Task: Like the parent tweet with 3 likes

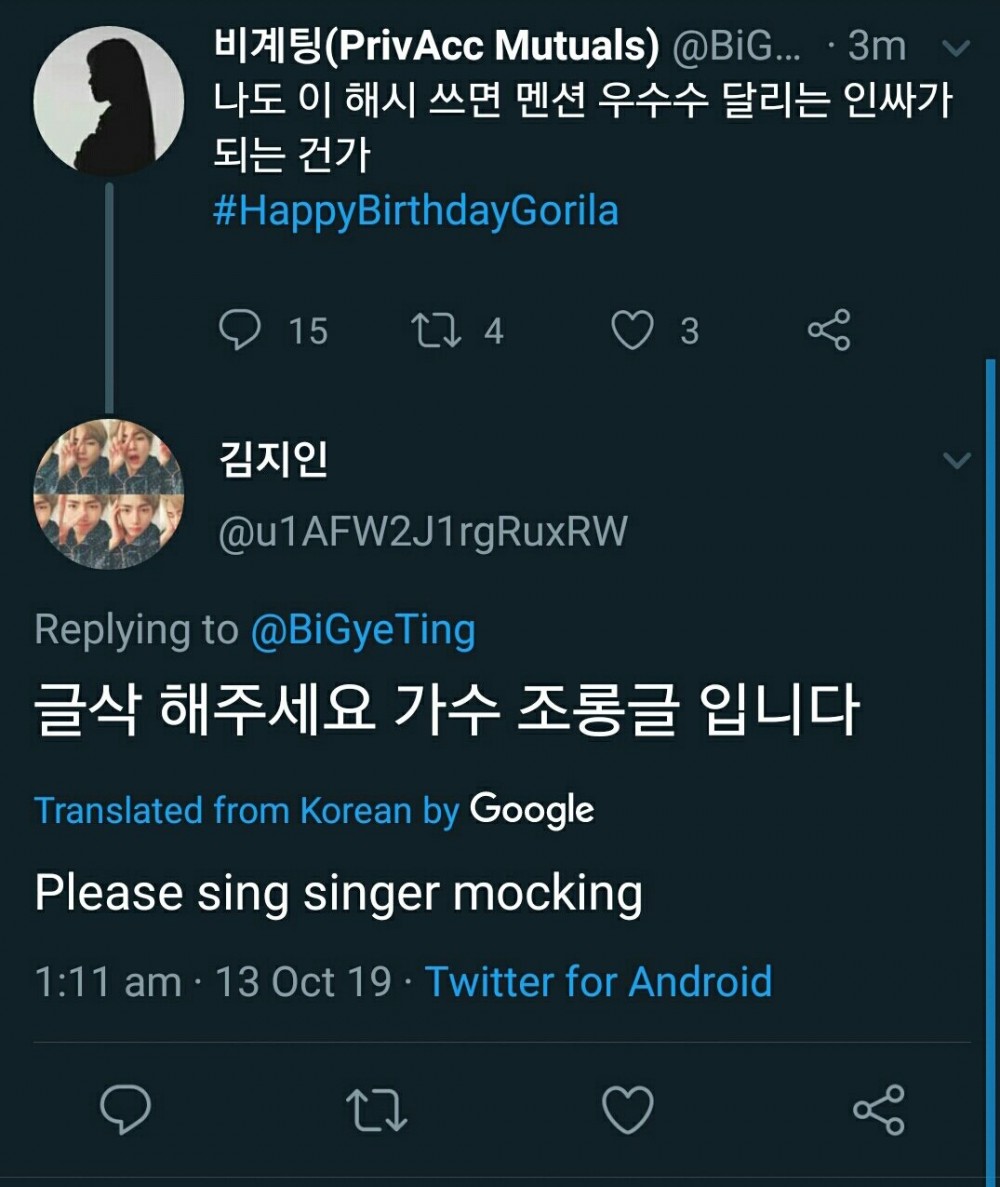Action: 632,331
